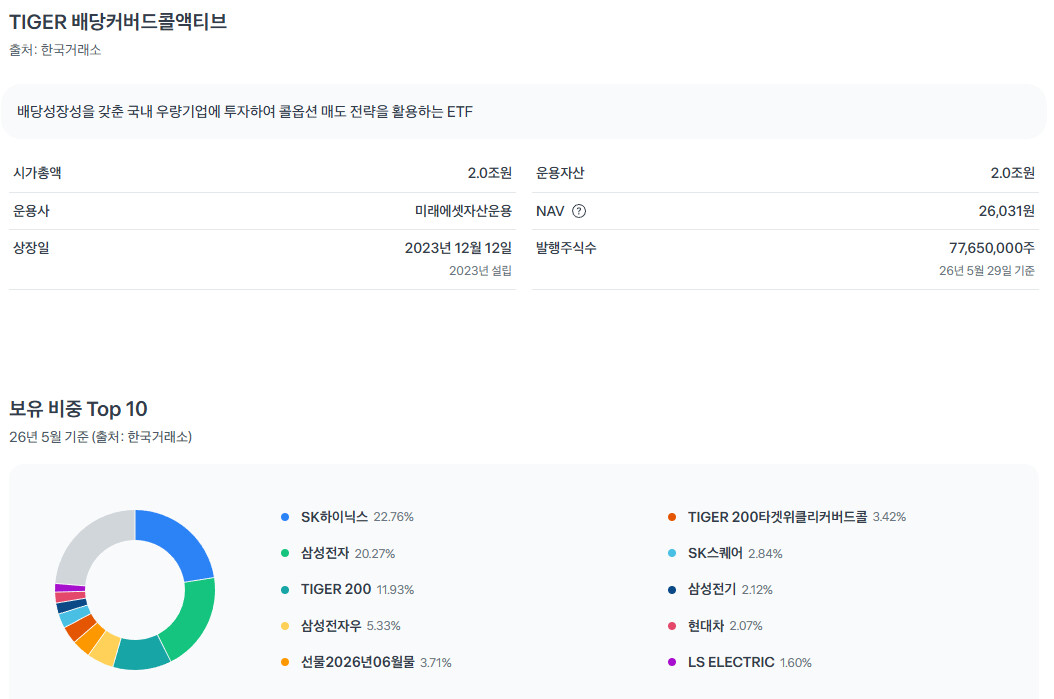Image resolution: width=1054 pixels, height=699 pixels.
Task: Click the 시가총액 label
Action: point(37,173)
